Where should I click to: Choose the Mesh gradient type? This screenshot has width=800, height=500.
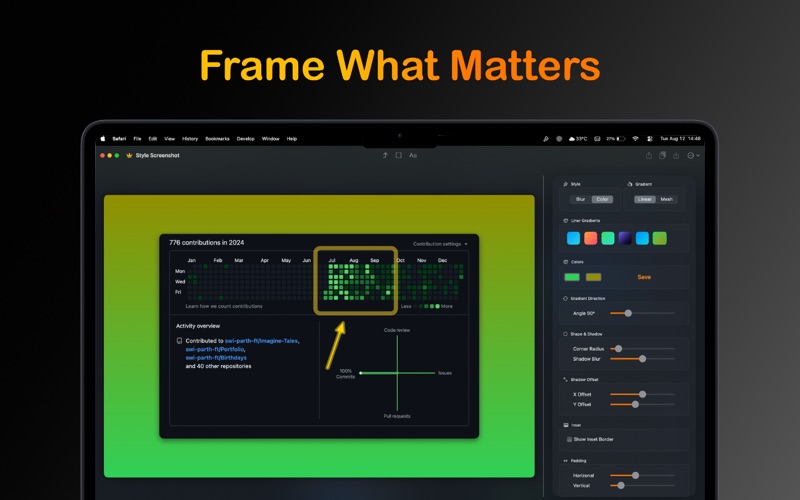(x=667, y=199)
